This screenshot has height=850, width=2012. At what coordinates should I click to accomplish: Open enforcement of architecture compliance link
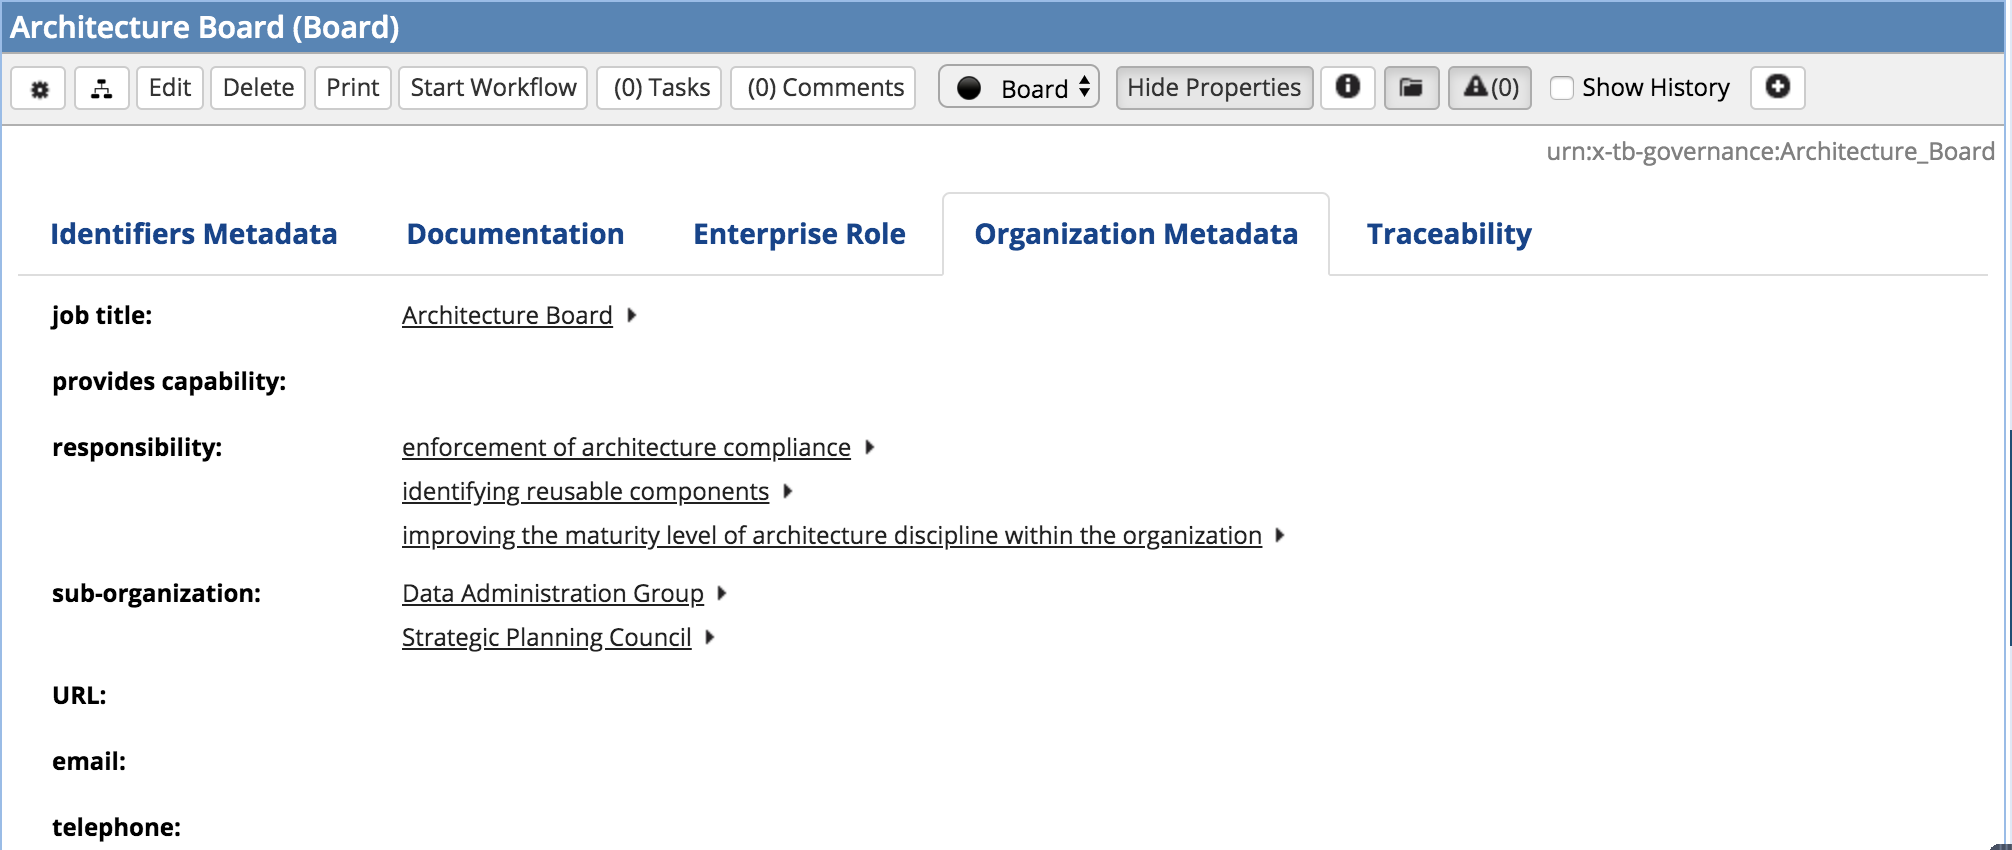[626, 448]
